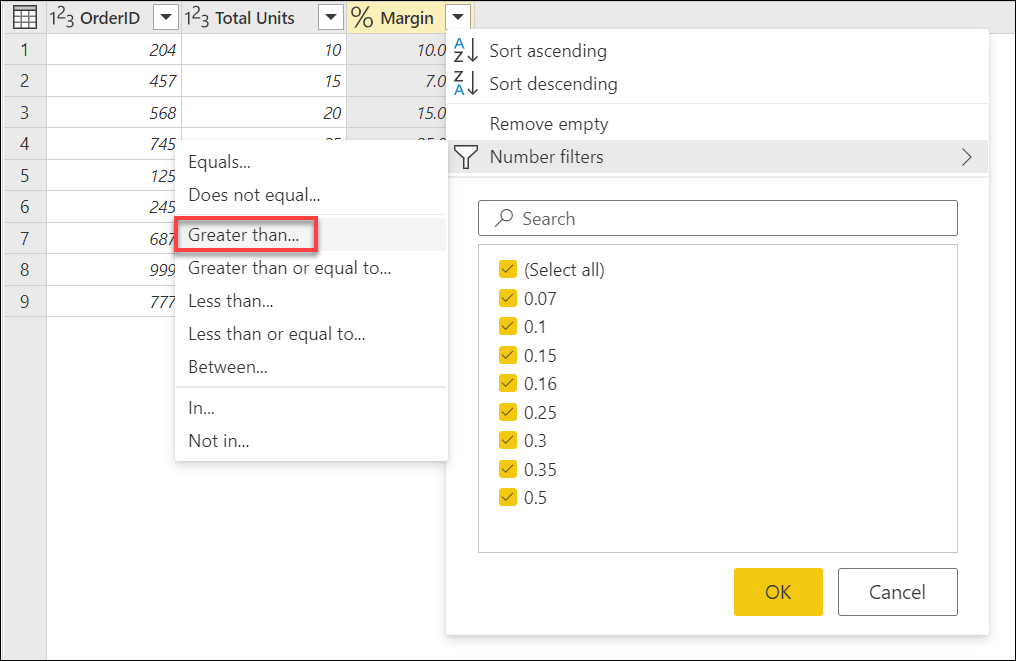Click the OK button to apply filter
Image resolution: width=1016 pixels, height=661 pixels.
tap(778, 592)
